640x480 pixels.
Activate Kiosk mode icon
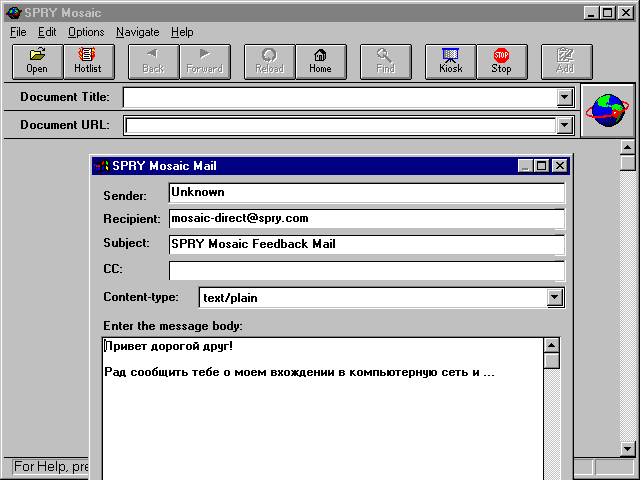click(450, 61)
